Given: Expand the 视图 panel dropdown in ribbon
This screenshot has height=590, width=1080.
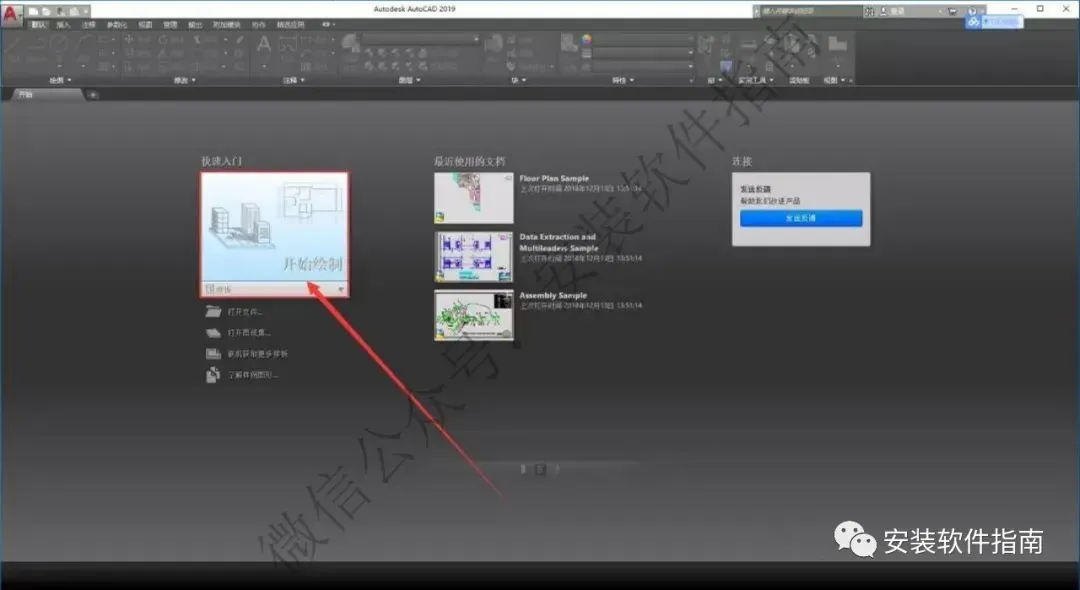Looking at the screenshot, I should click(834, 81).
